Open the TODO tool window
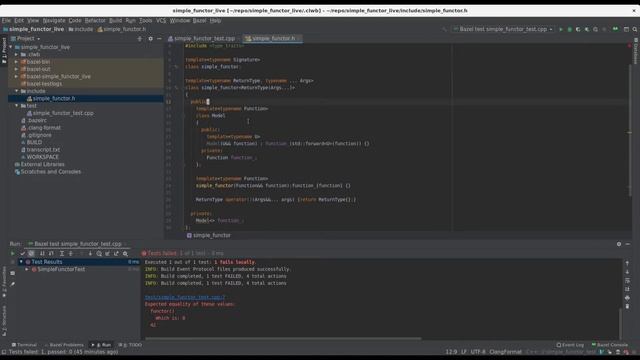The height and width of the screenshot is (360, 640). [130, 345]
